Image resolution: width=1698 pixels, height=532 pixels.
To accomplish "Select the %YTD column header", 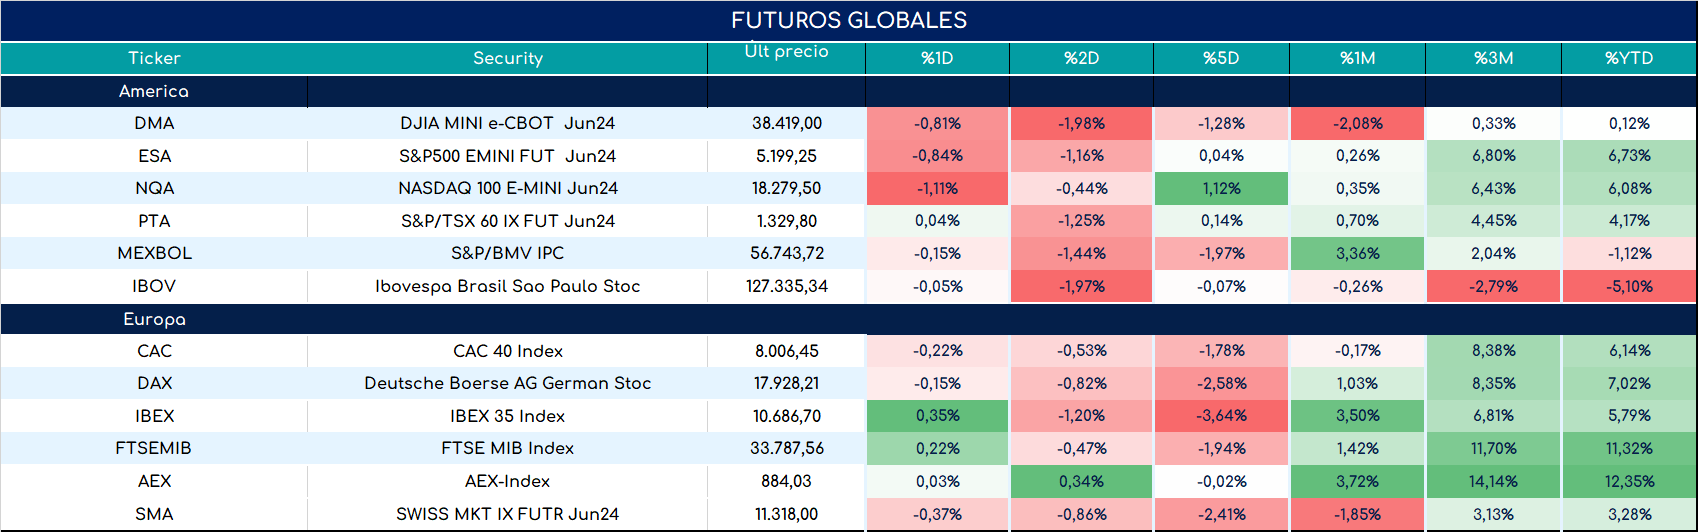I will click(x=1629, y=58).
